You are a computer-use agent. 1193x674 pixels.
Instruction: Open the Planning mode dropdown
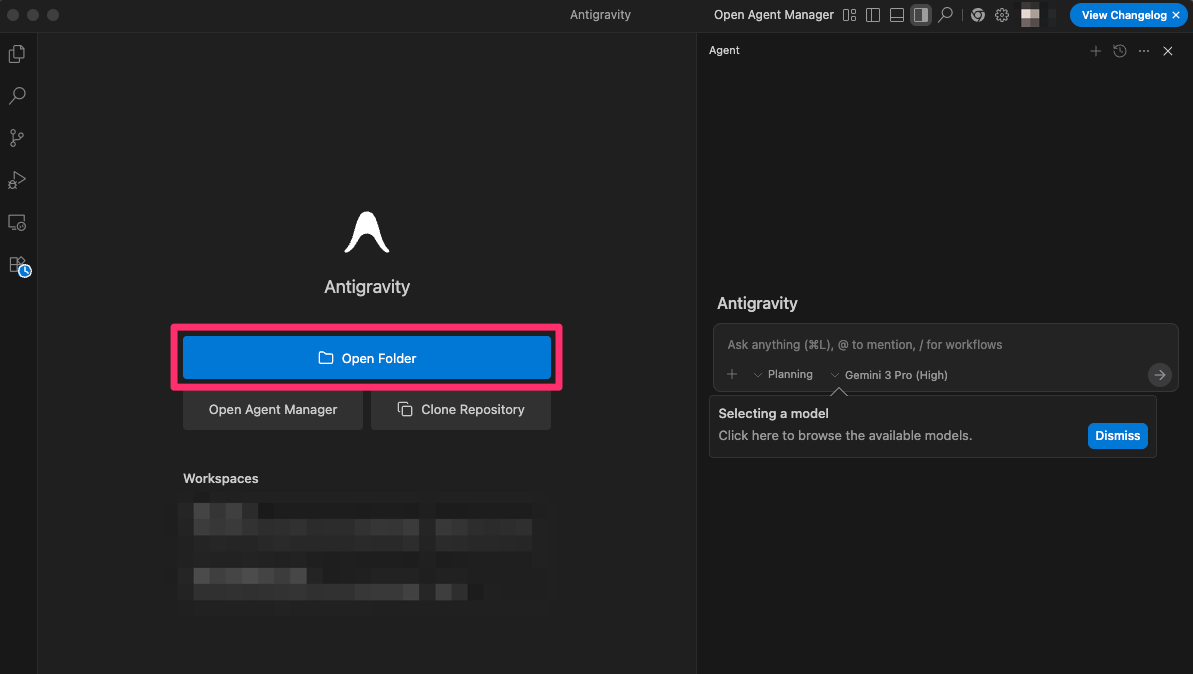(x=783, y=374)
